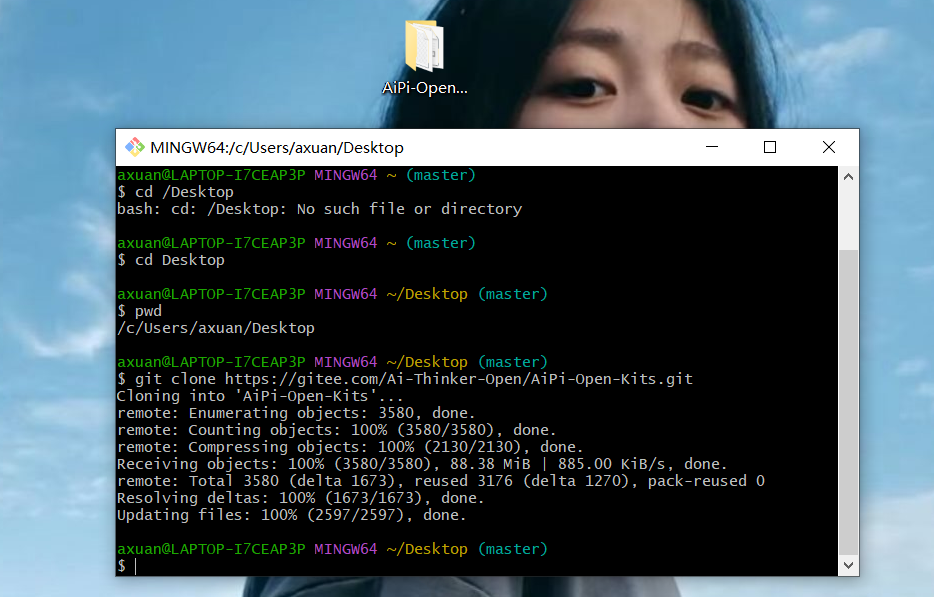Click the window title MINGW64:/c/Users/axuan/Desktop
Image resolution: width=934 pixels, height=597 pixels.
(x=277, y=148)
